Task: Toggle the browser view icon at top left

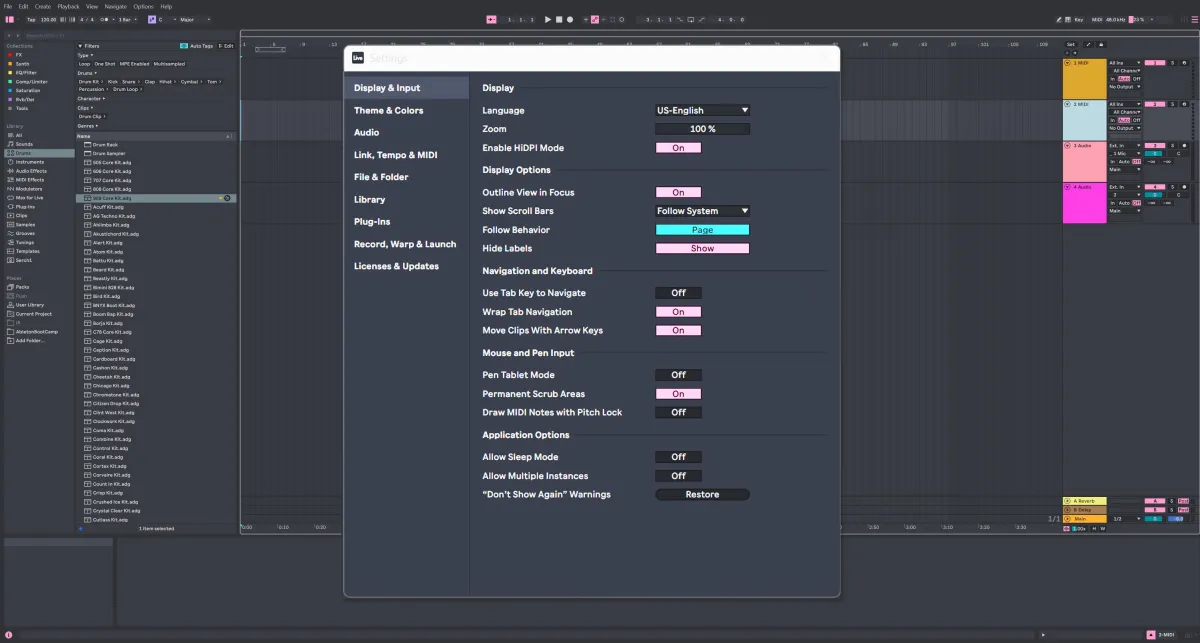Action: 9,19
